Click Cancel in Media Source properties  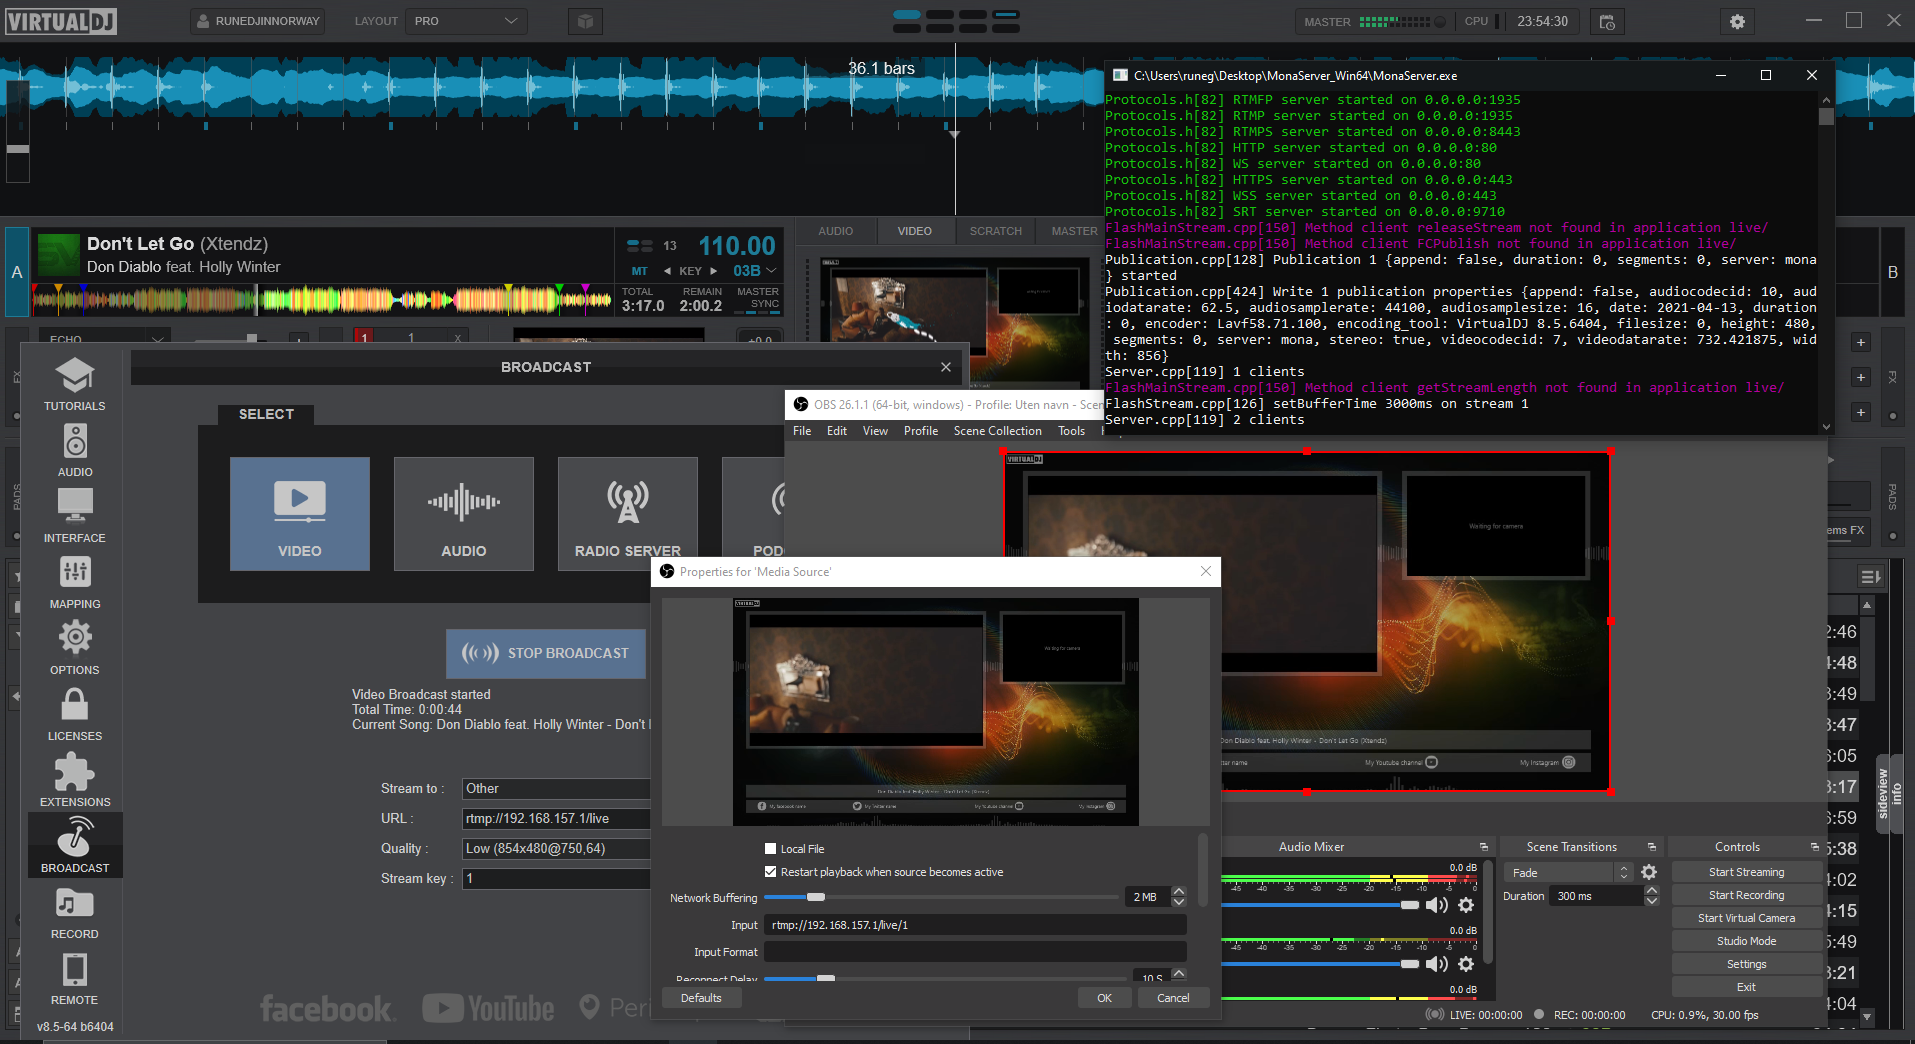tap(1173, 998)
